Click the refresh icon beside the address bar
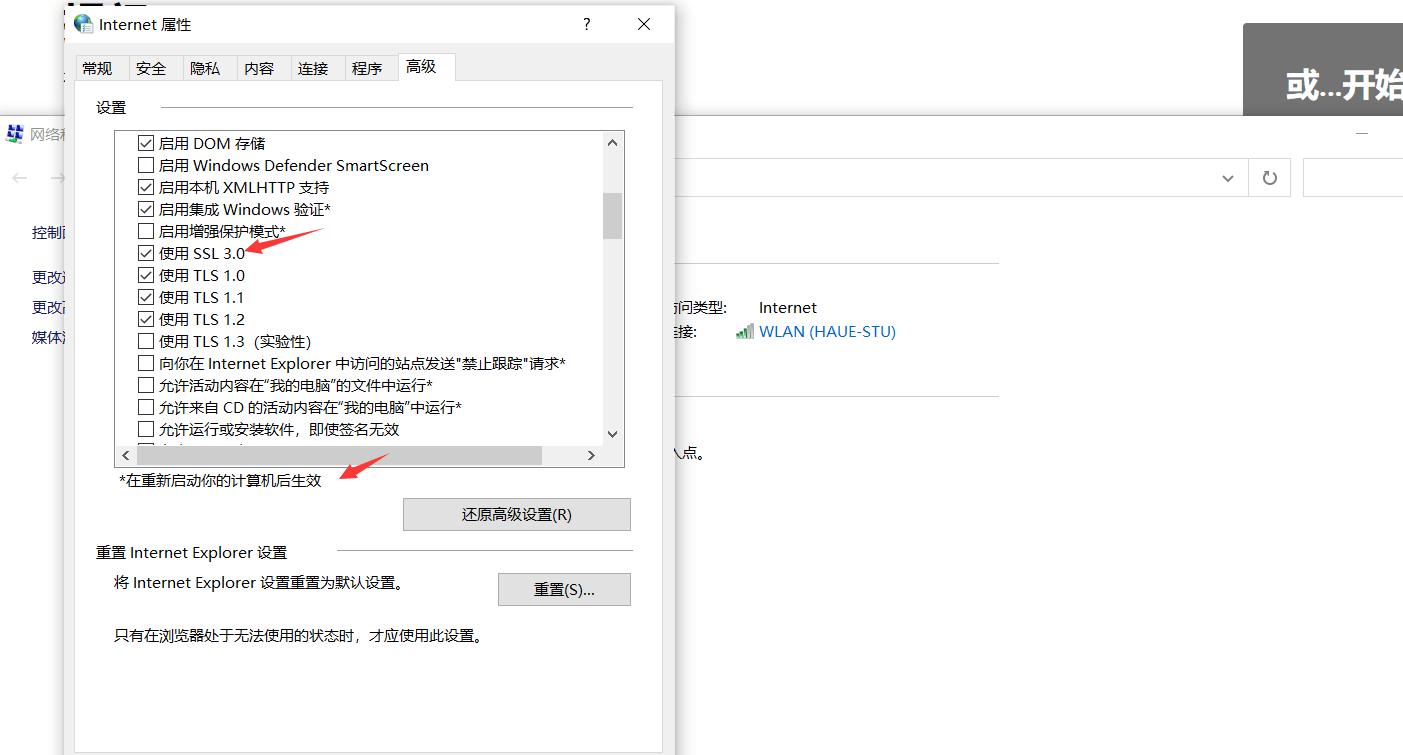Image resolution: width=1403 pixels, height=755 pixels. pos(1269,177)
